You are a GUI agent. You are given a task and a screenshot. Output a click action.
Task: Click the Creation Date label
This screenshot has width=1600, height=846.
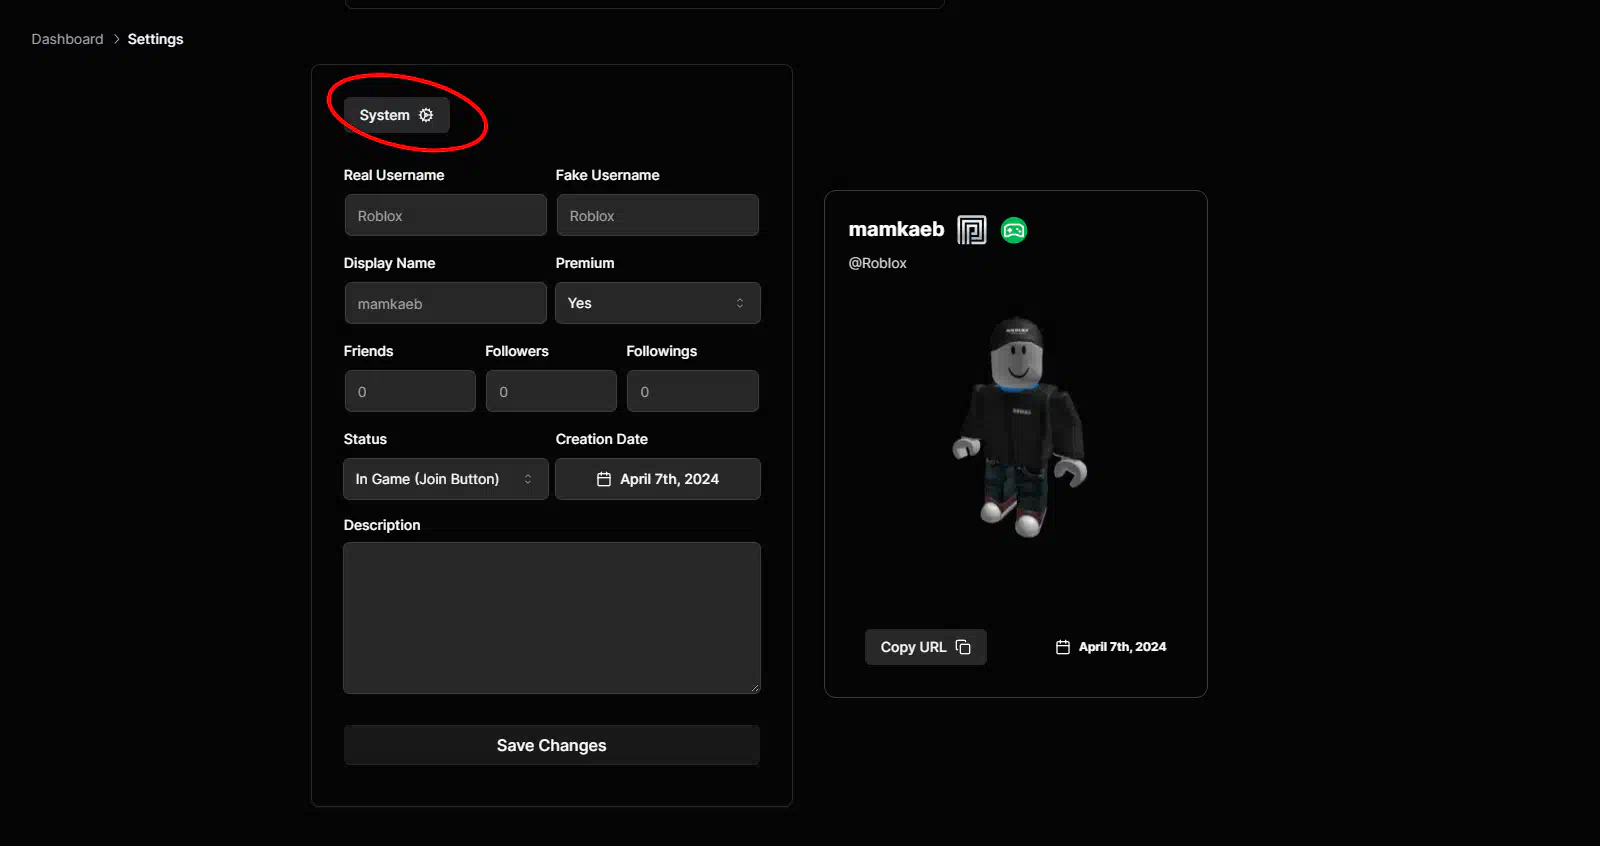click(602, 439)
